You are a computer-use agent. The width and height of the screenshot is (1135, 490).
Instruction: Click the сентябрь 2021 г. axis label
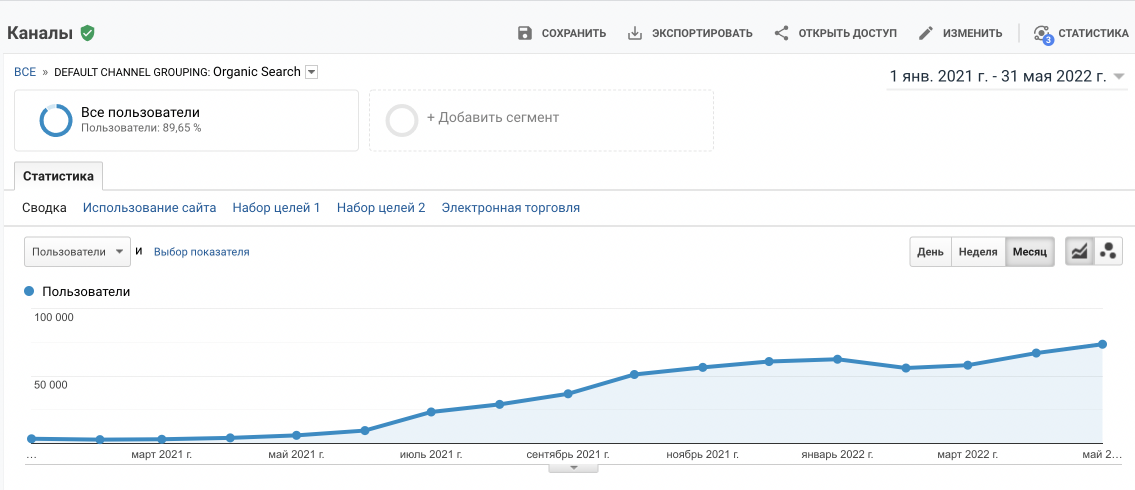pos(568,455)
